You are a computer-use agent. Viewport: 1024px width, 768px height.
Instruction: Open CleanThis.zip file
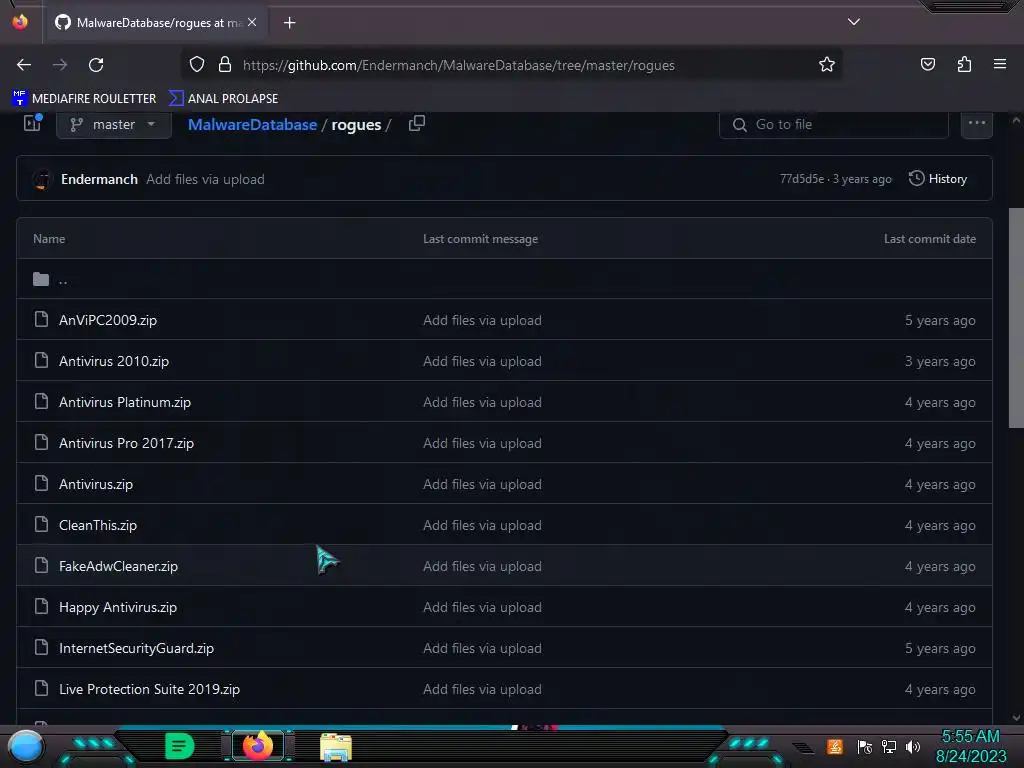coord(98,525)
